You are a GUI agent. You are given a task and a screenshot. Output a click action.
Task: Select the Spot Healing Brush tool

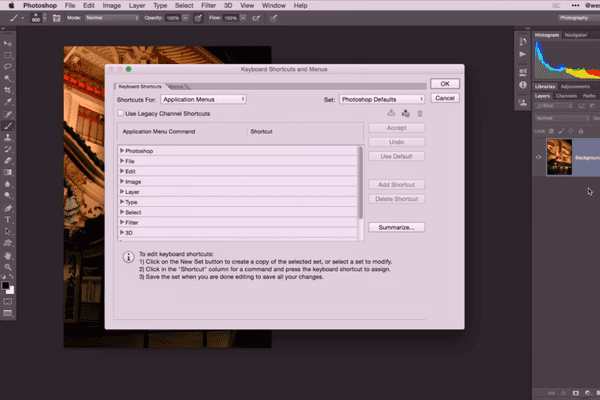[8, 114]
